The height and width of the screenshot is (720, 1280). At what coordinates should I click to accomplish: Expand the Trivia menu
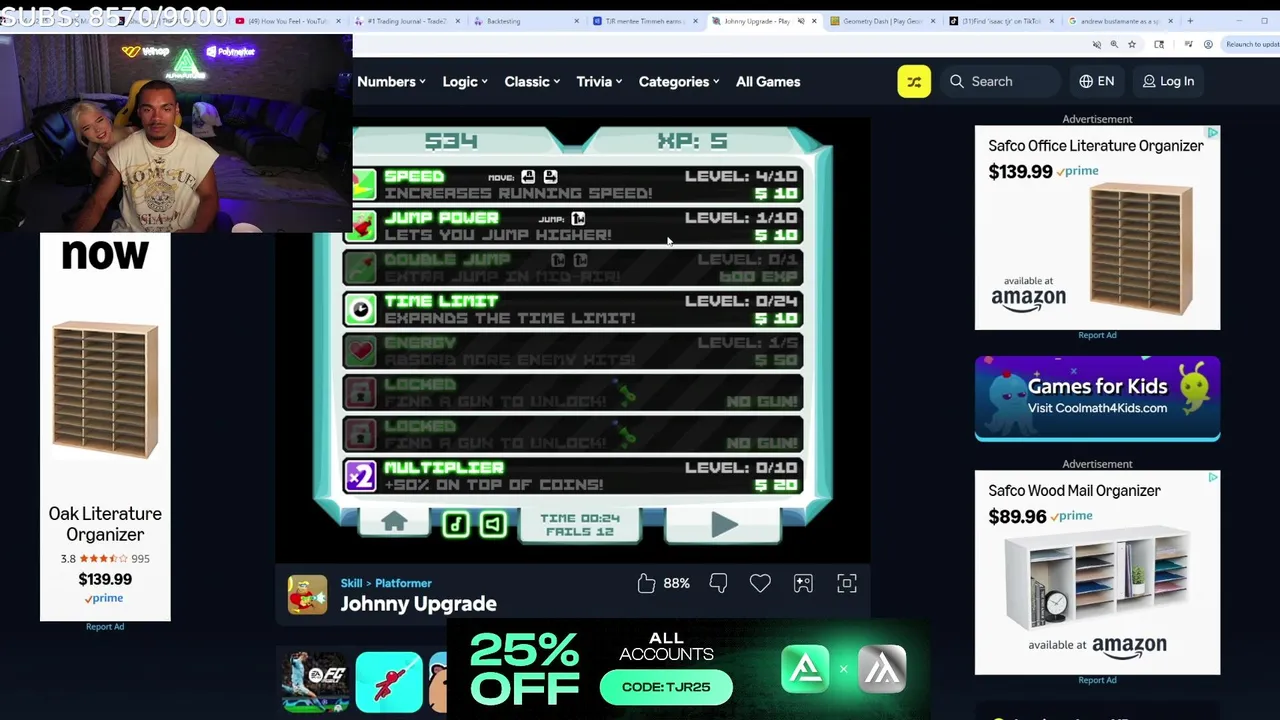pyautogui.click(x=599, y=82)
